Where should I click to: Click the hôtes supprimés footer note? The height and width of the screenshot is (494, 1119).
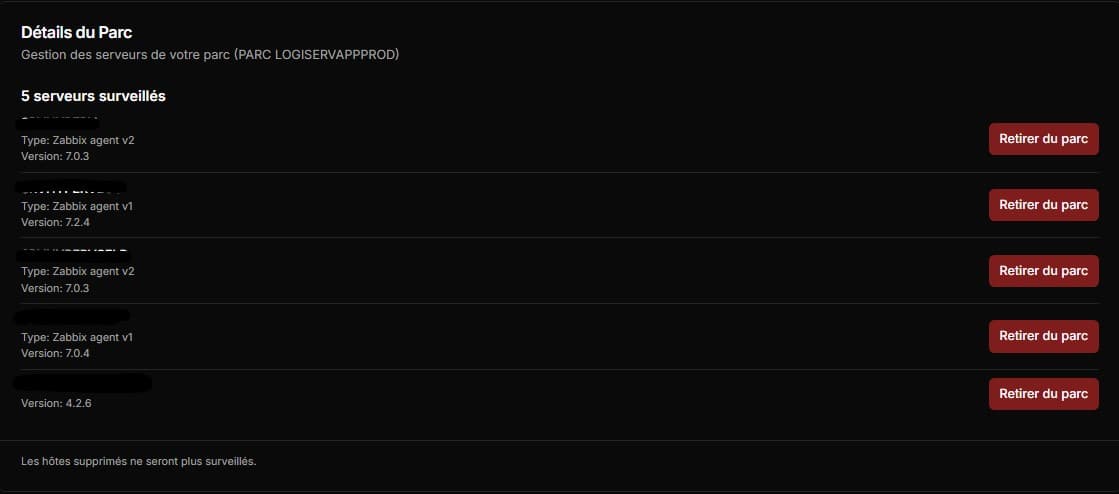tap(138, 461)
